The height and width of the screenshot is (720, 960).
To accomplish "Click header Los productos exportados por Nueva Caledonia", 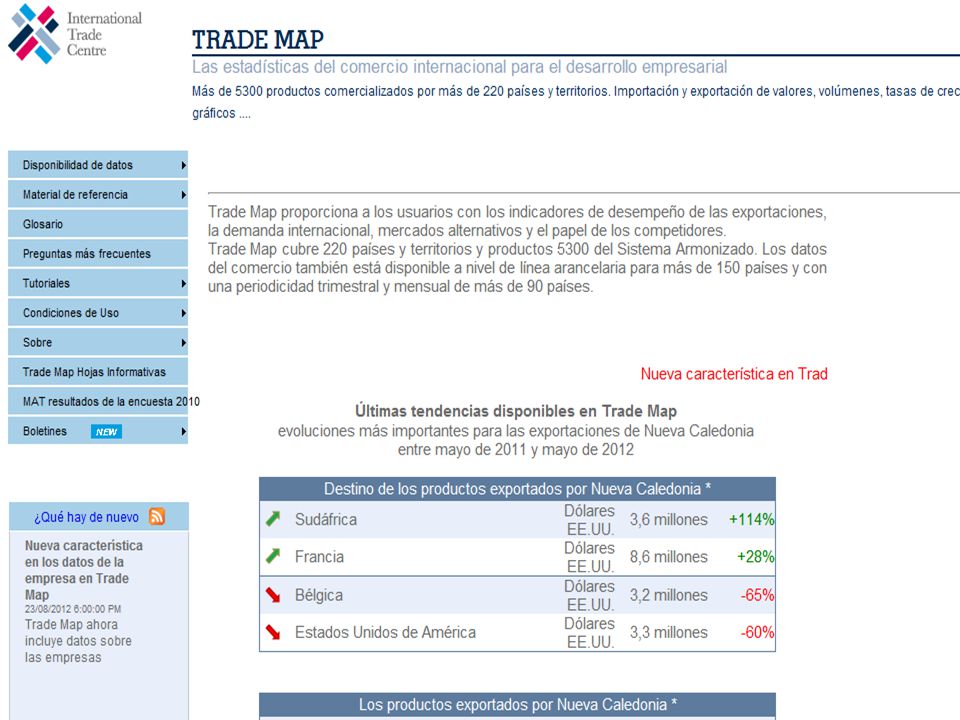I will coord(517,705).
